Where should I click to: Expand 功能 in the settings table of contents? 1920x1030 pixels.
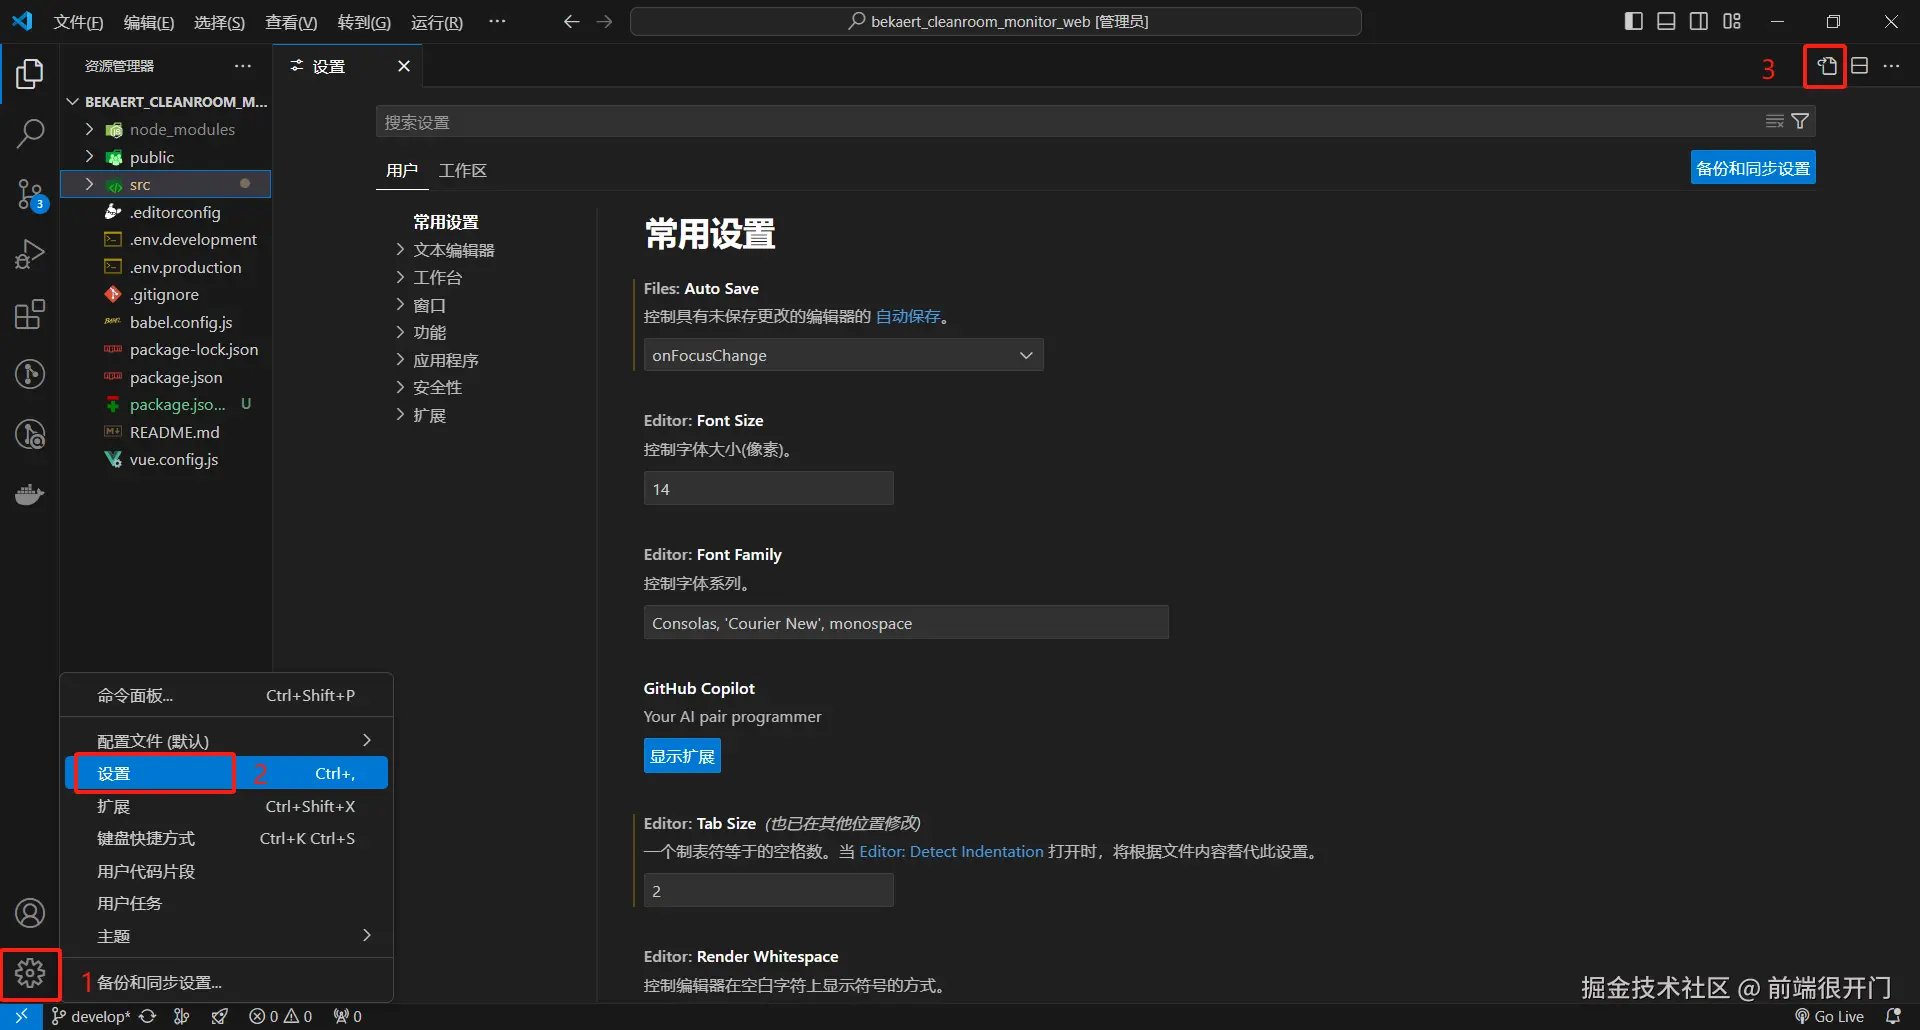400,332
